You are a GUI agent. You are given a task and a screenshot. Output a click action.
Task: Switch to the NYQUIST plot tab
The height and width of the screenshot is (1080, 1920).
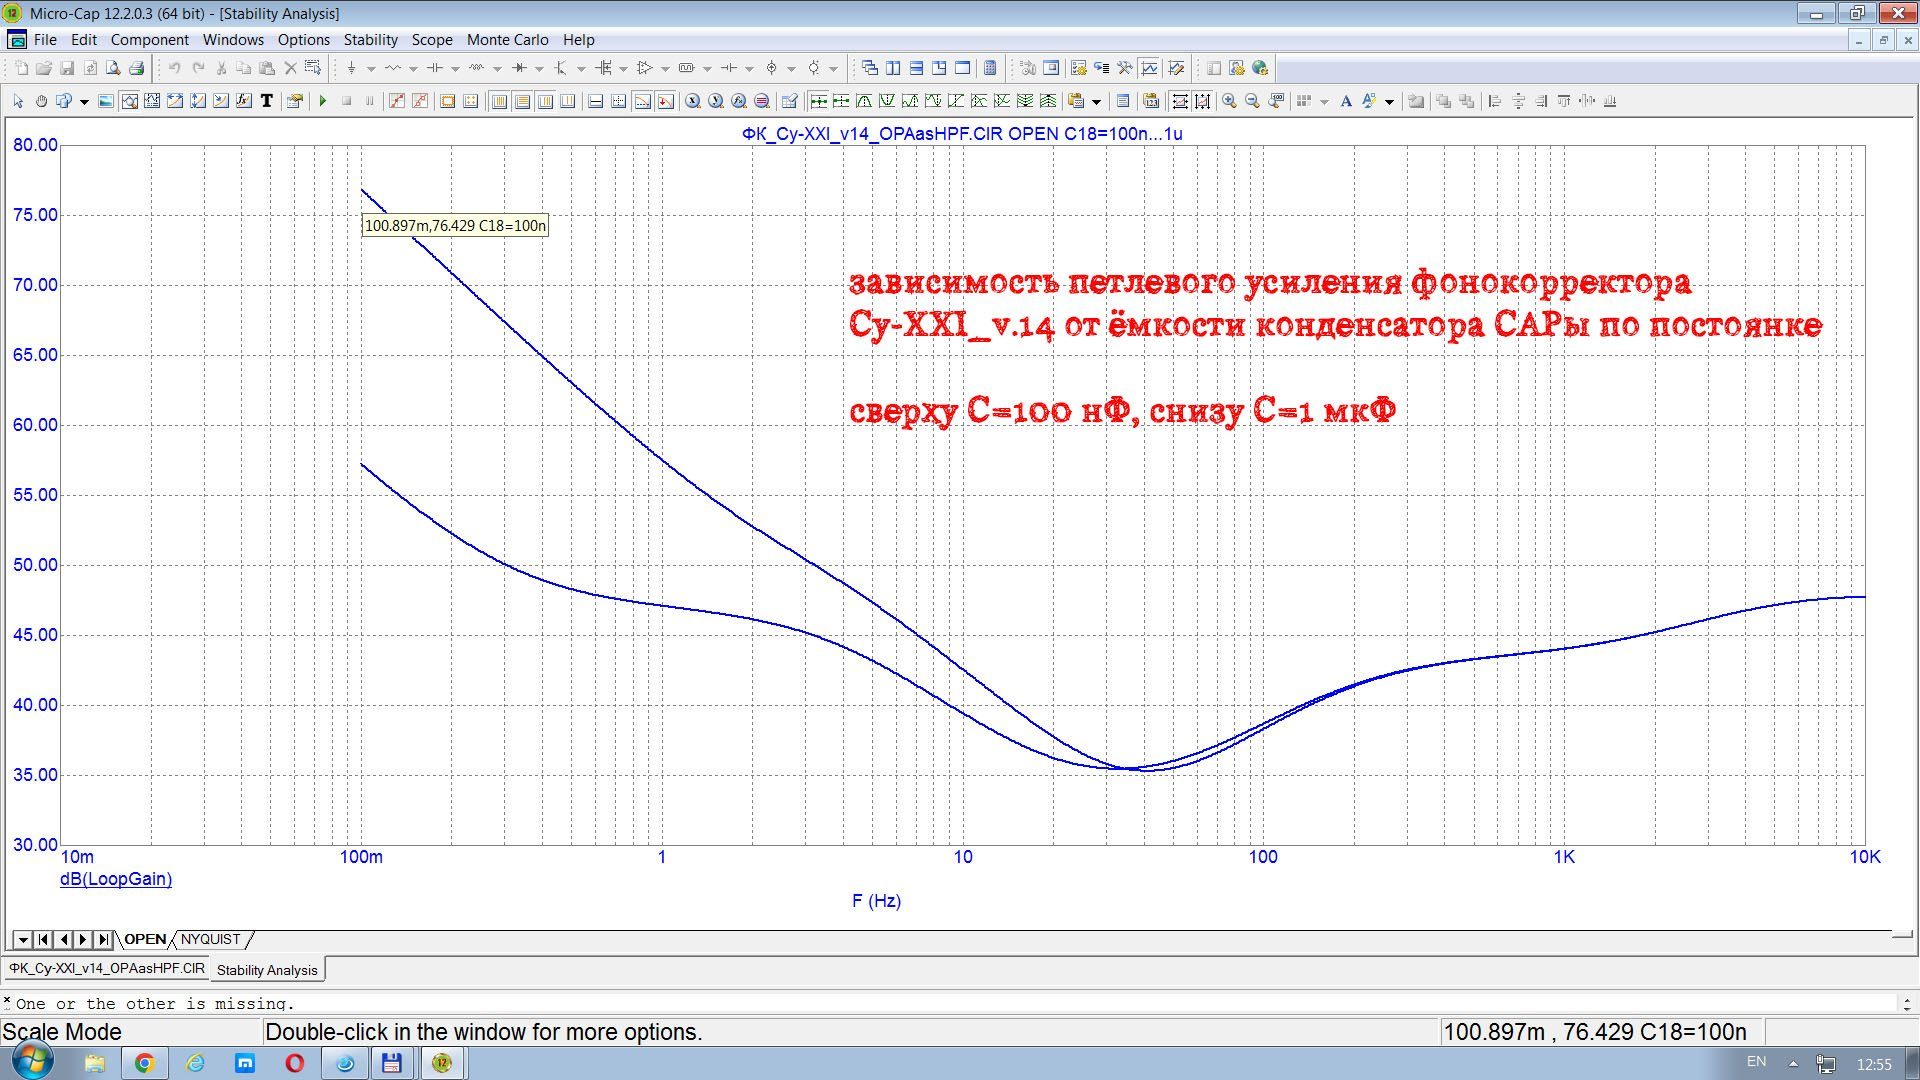click(210, 939)
